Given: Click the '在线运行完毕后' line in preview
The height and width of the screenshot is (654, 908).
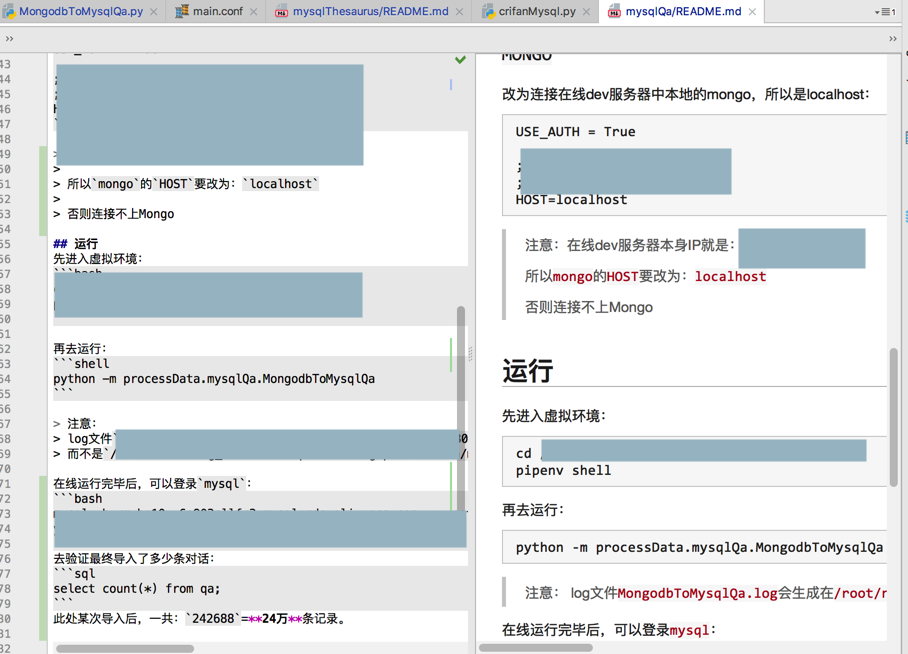Looking at the screenshot, I should [609, 630].
